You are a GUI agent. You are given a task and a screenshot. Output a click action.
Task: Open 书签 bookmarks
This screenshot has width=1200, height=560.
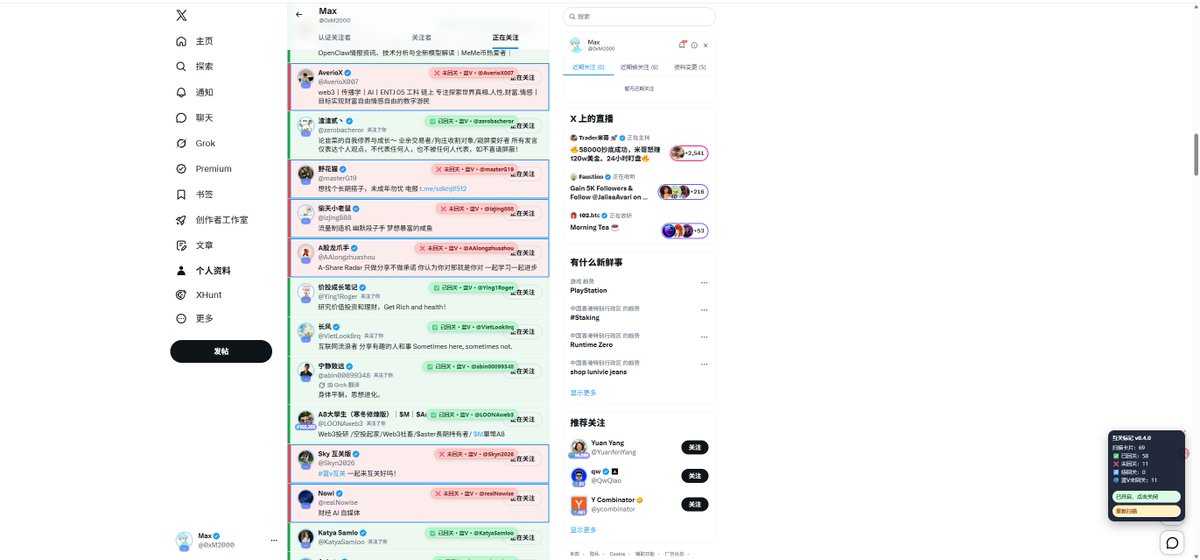[195, 194]
